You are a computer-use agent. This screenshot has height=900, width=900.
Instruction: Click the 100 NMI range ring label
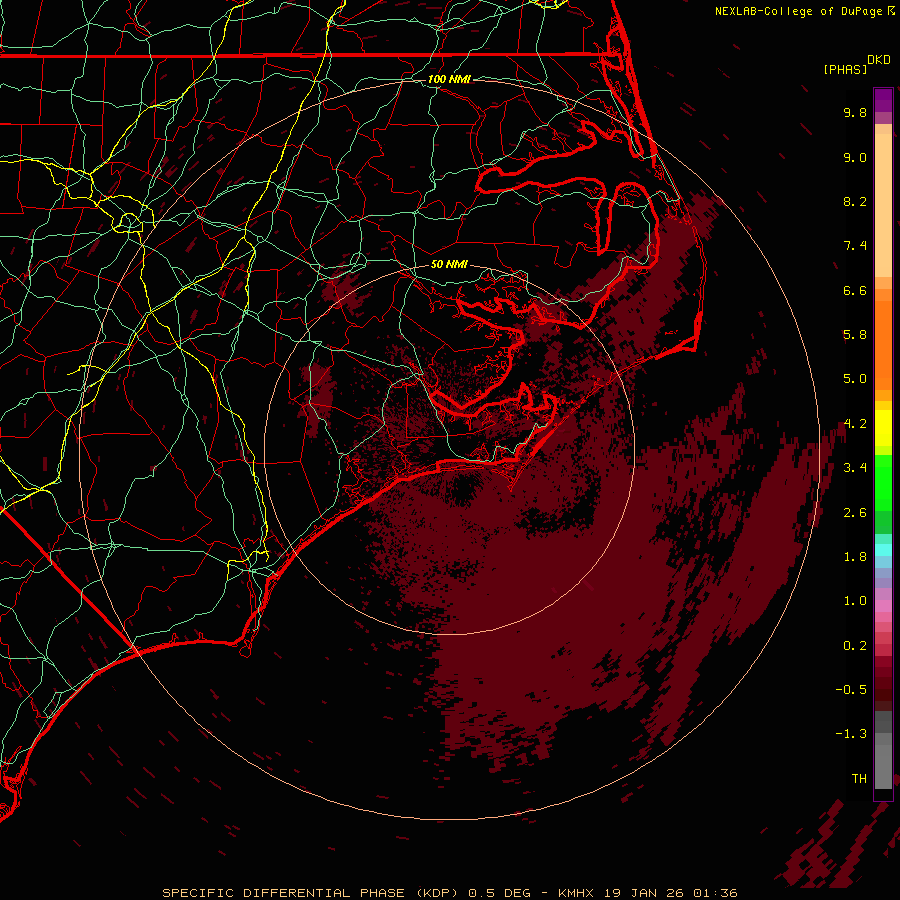(x=449, y=79)
